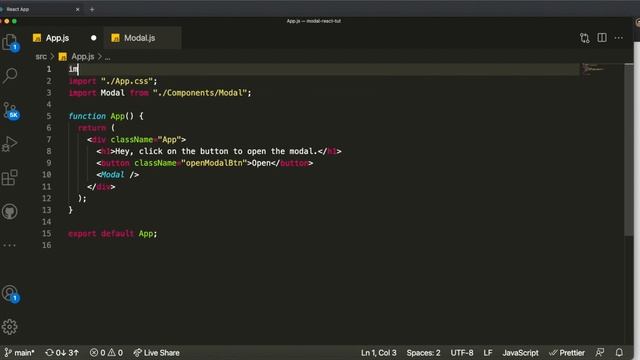
Task: Open changes compare icon in editor toolbar
Action: click(584, 38)
